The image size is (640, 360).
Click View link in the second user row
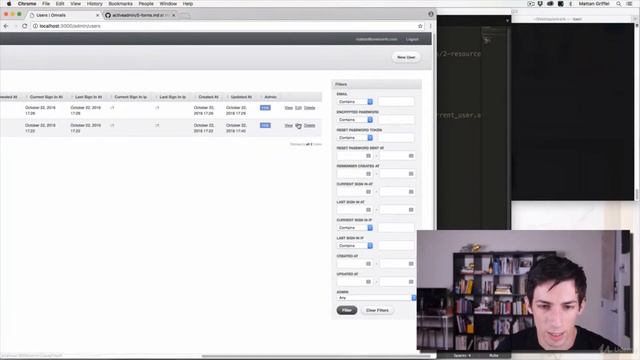click(289, 125)
